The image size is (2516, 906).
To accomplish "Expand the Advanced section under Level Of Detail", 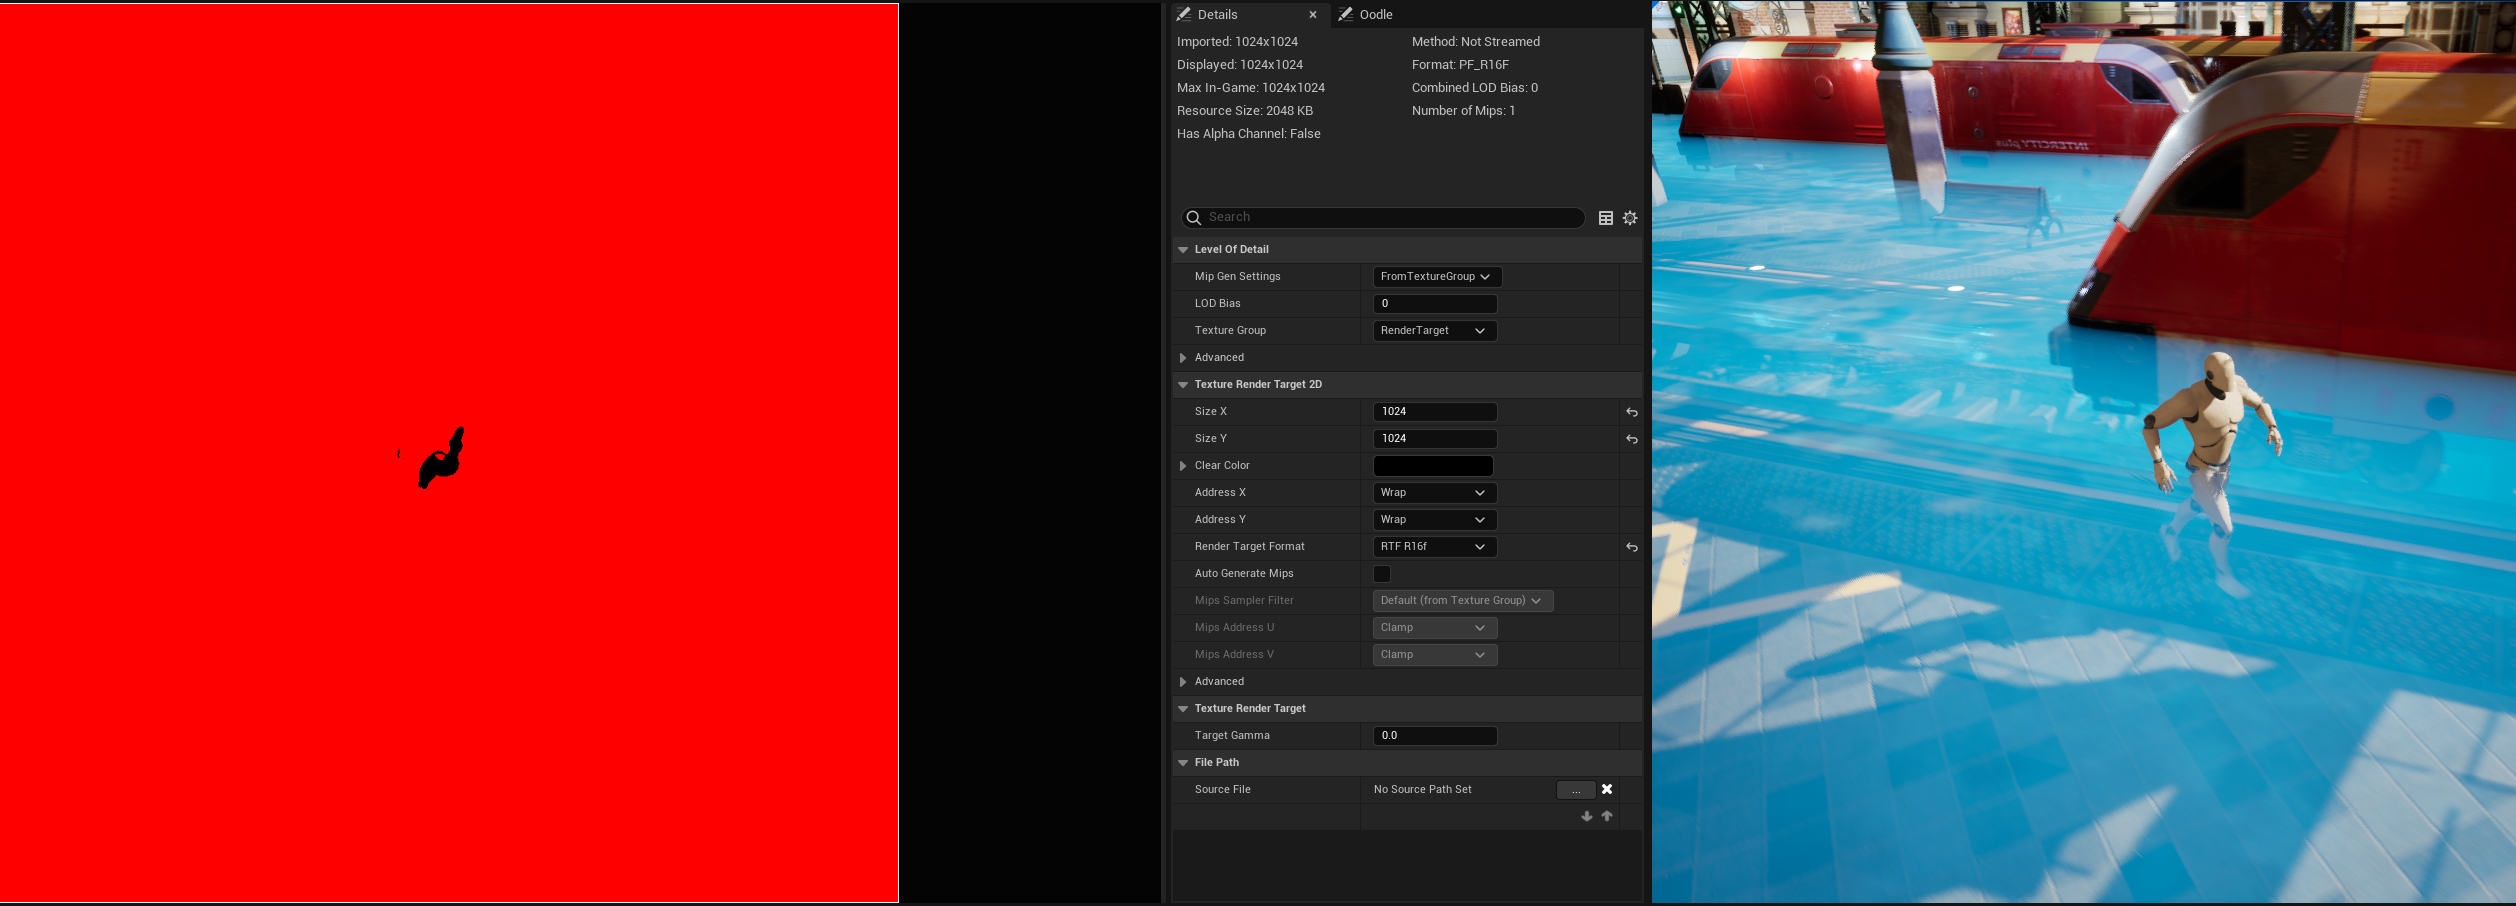I will tap(1183, 357).
